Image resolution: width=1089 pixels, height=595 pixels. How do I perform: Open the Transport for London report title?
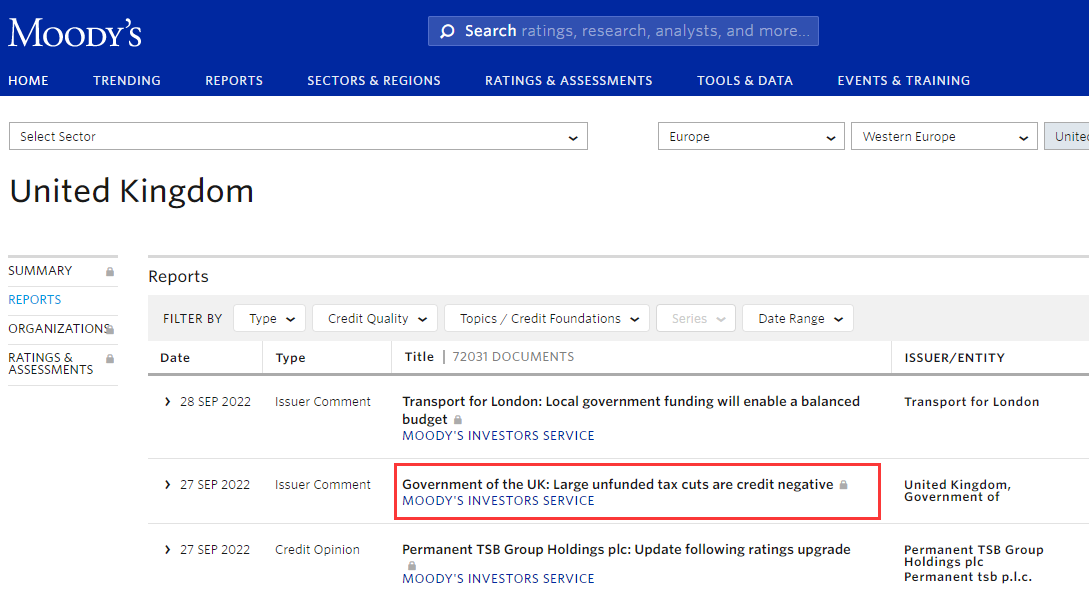tap(630, 402)
